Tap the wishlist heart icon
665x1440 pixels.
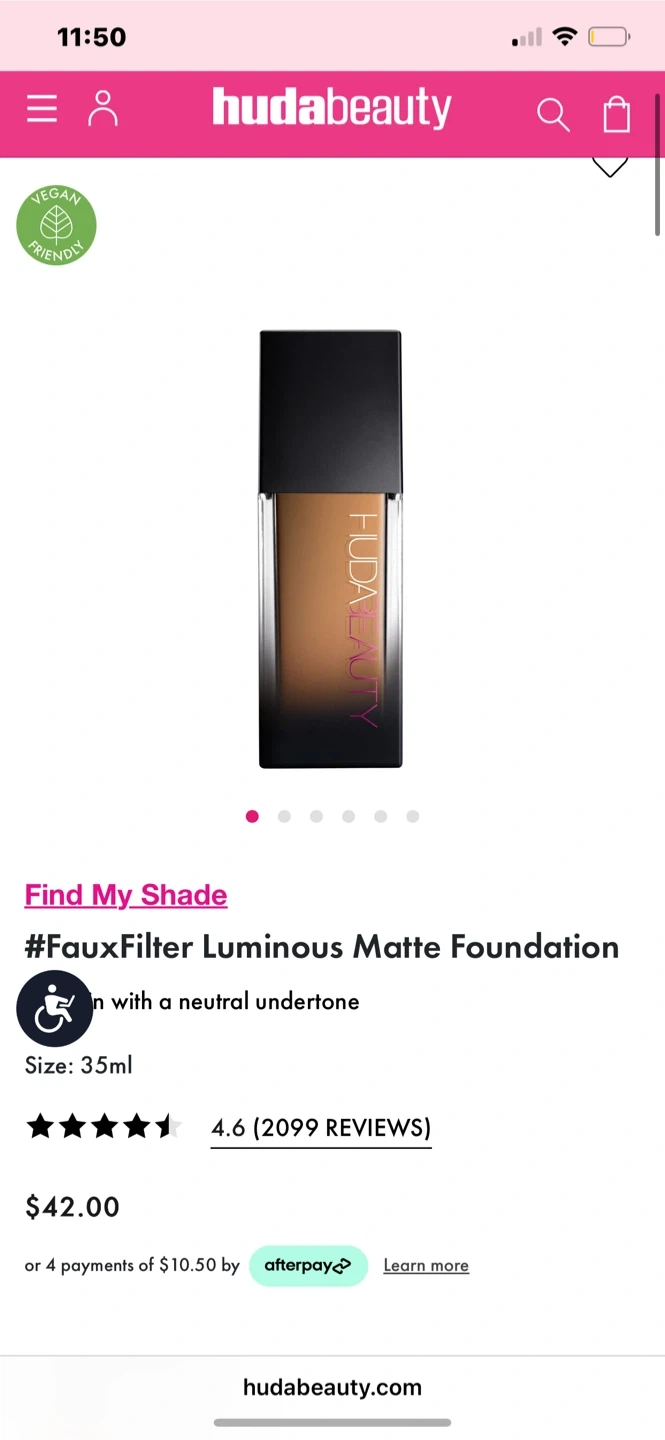pos(610,167)
